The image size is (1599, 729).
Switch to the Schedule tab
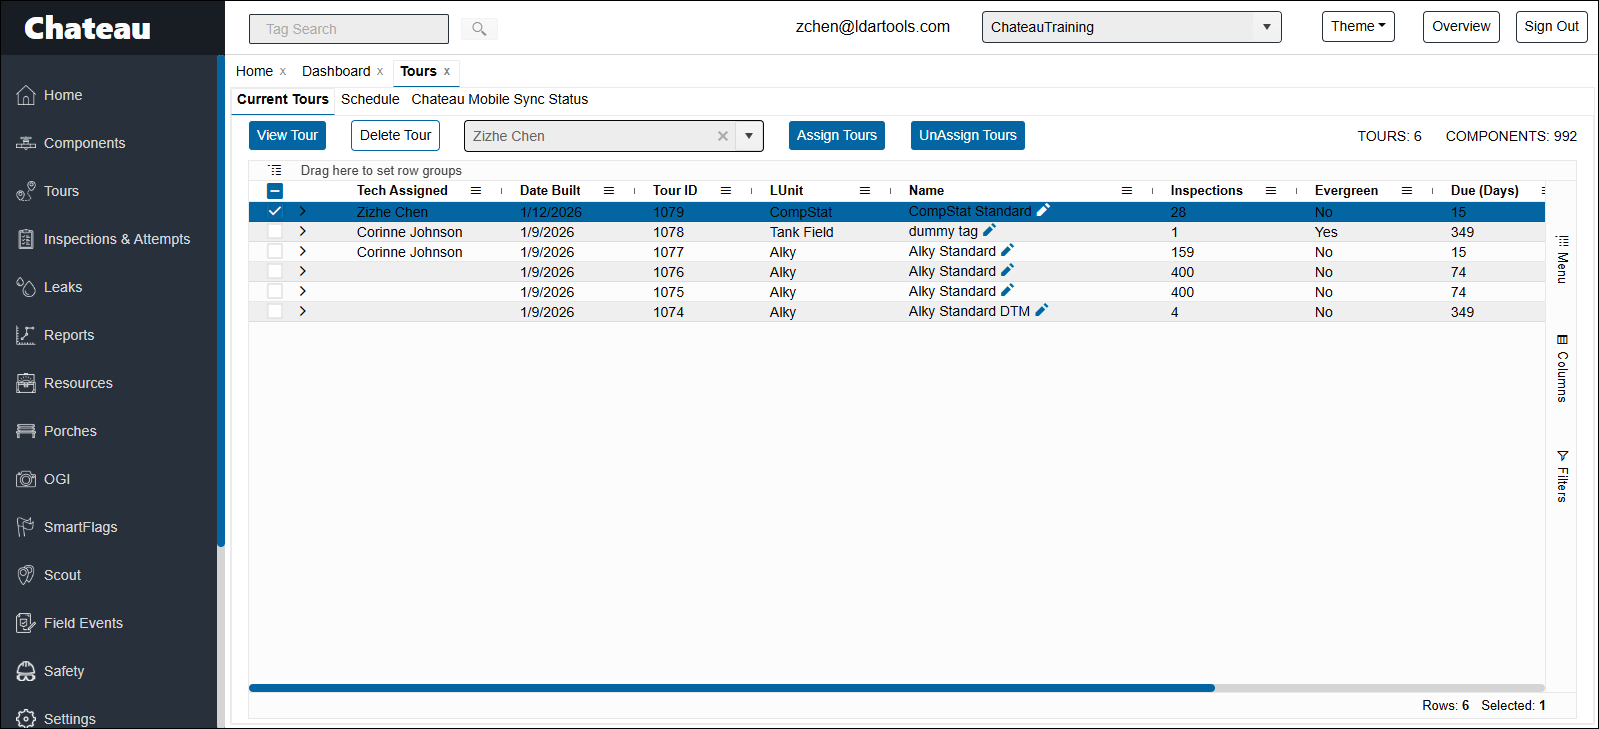click(x=370, y=99)
